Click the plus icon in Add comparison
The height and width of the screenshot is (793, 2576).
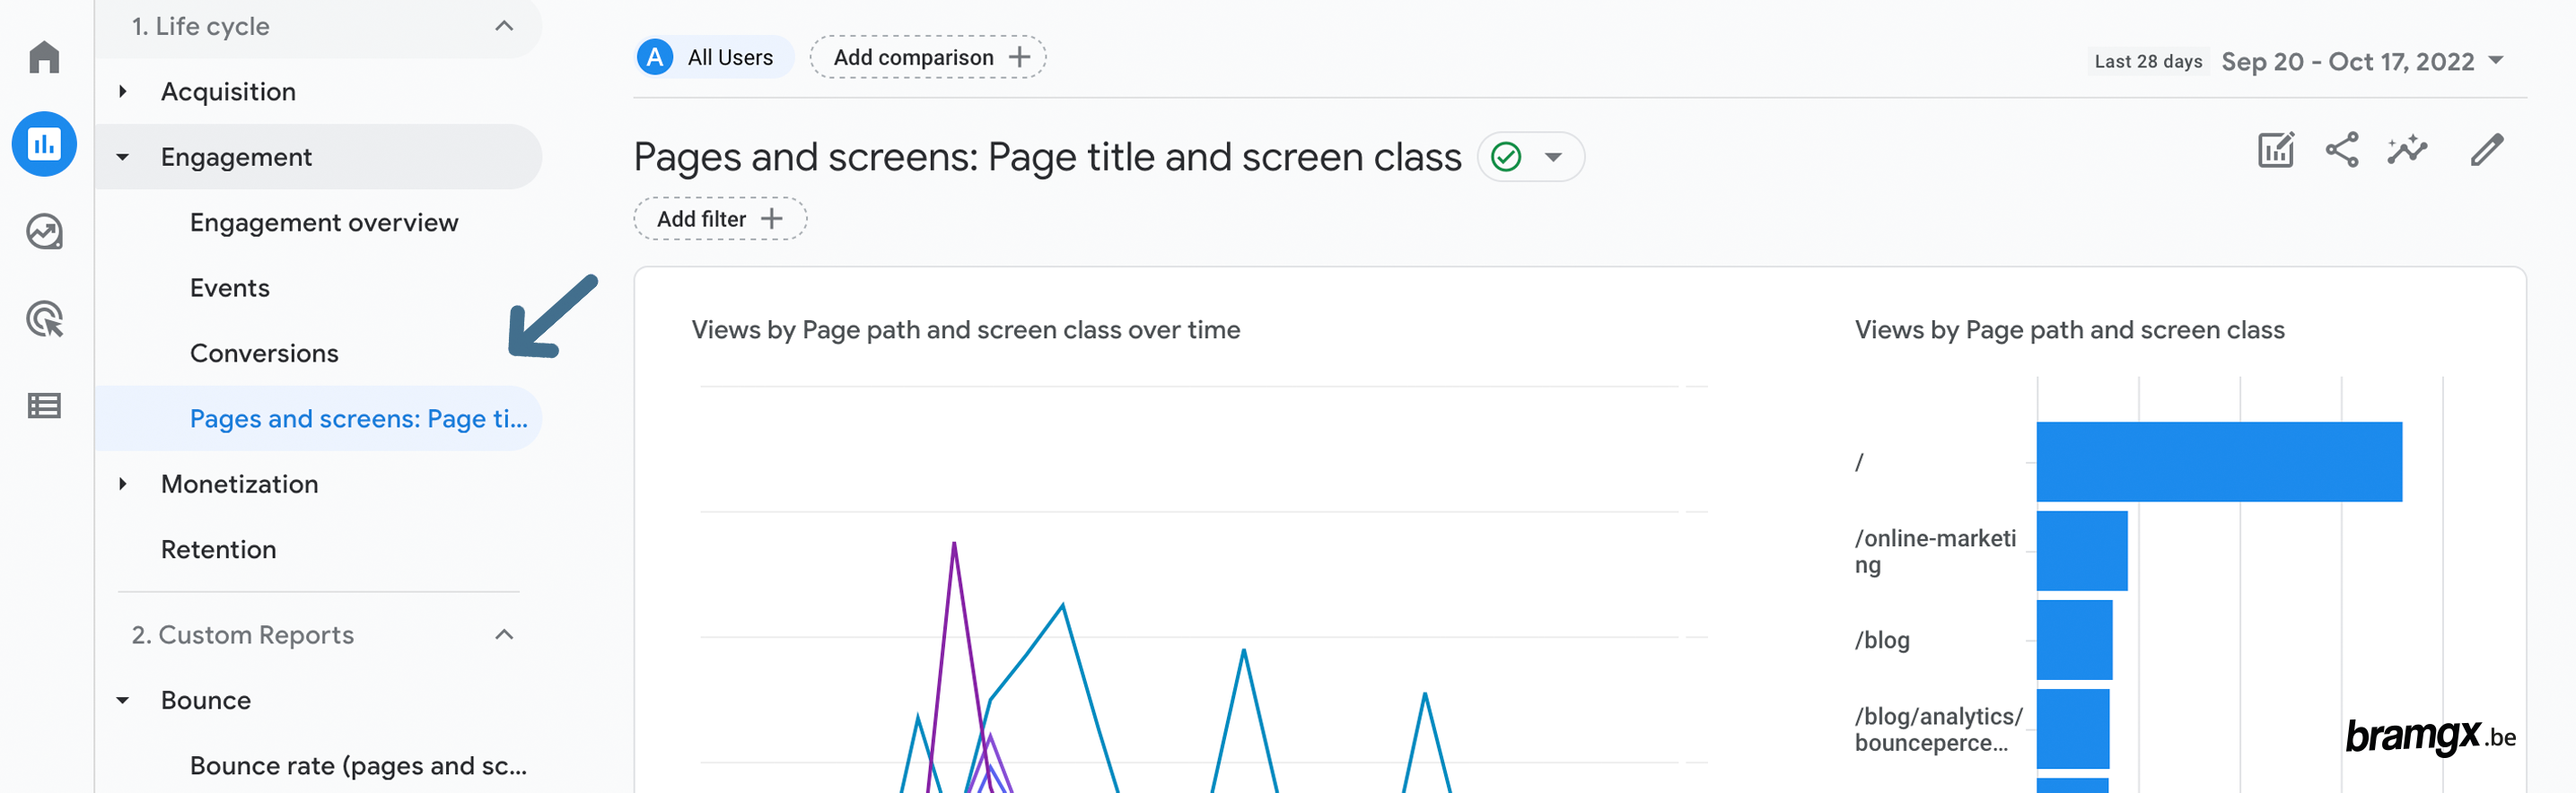[x=1019, y=57]
